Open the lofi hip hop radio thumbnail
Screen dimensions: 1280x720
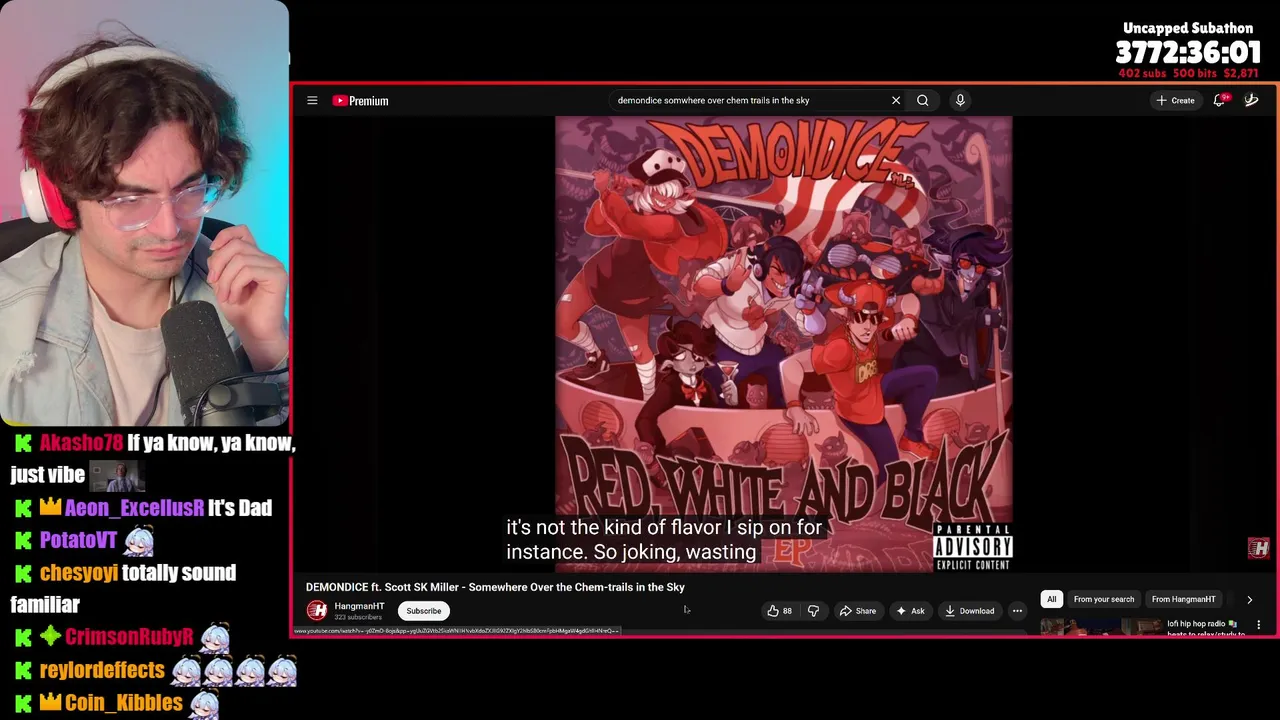pyautogui.click(x=1100, y=627)
